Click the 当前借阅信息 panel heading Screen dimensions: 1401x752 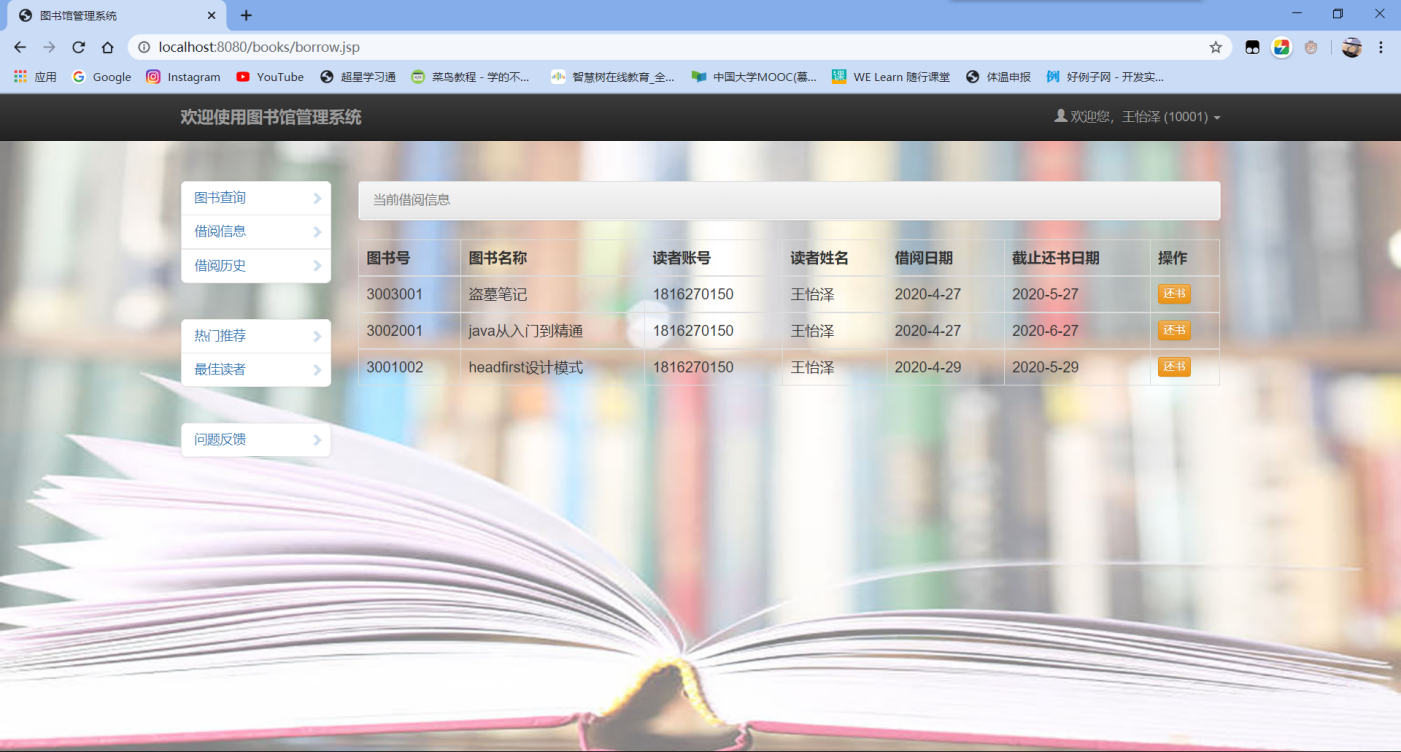click(789, 200)
